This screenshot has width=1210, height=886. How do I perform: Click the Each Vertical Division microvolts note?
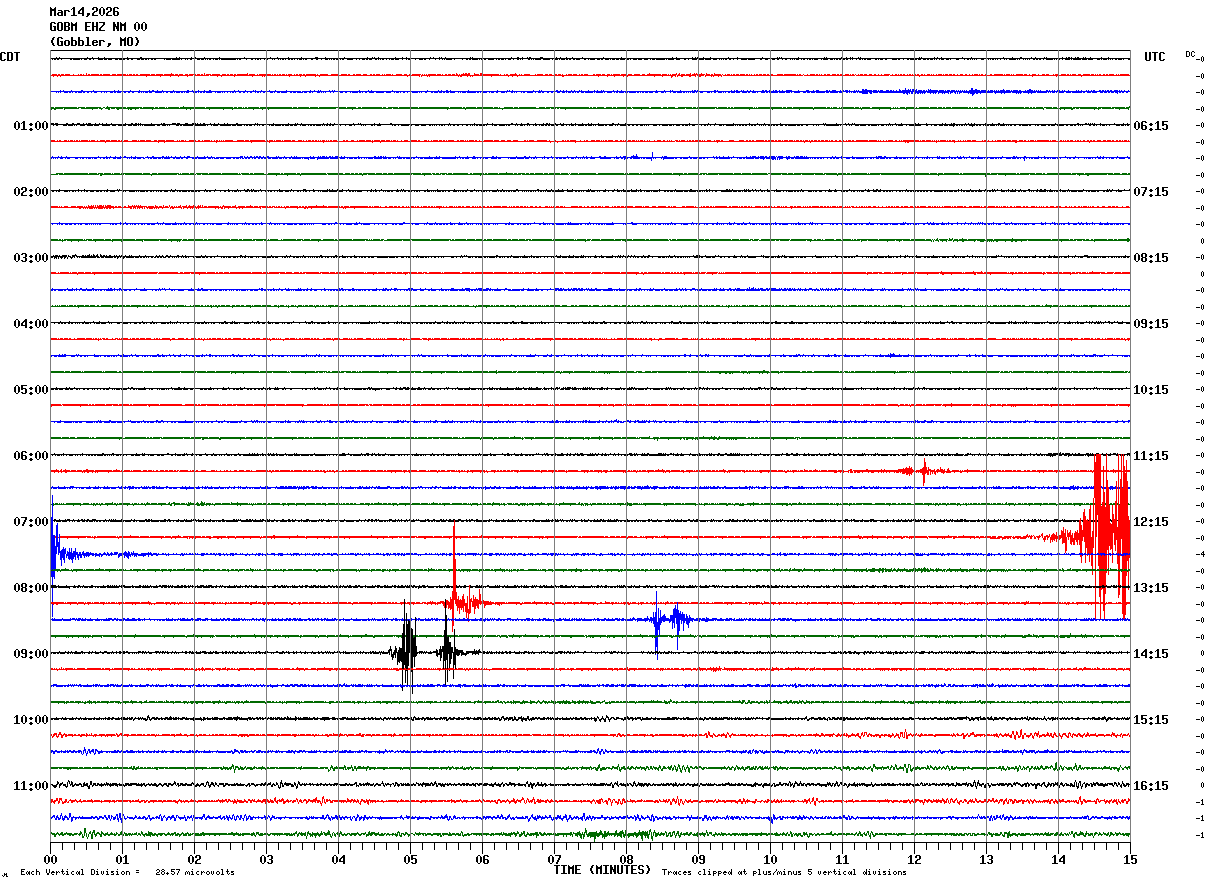click(x=127, y=872)
